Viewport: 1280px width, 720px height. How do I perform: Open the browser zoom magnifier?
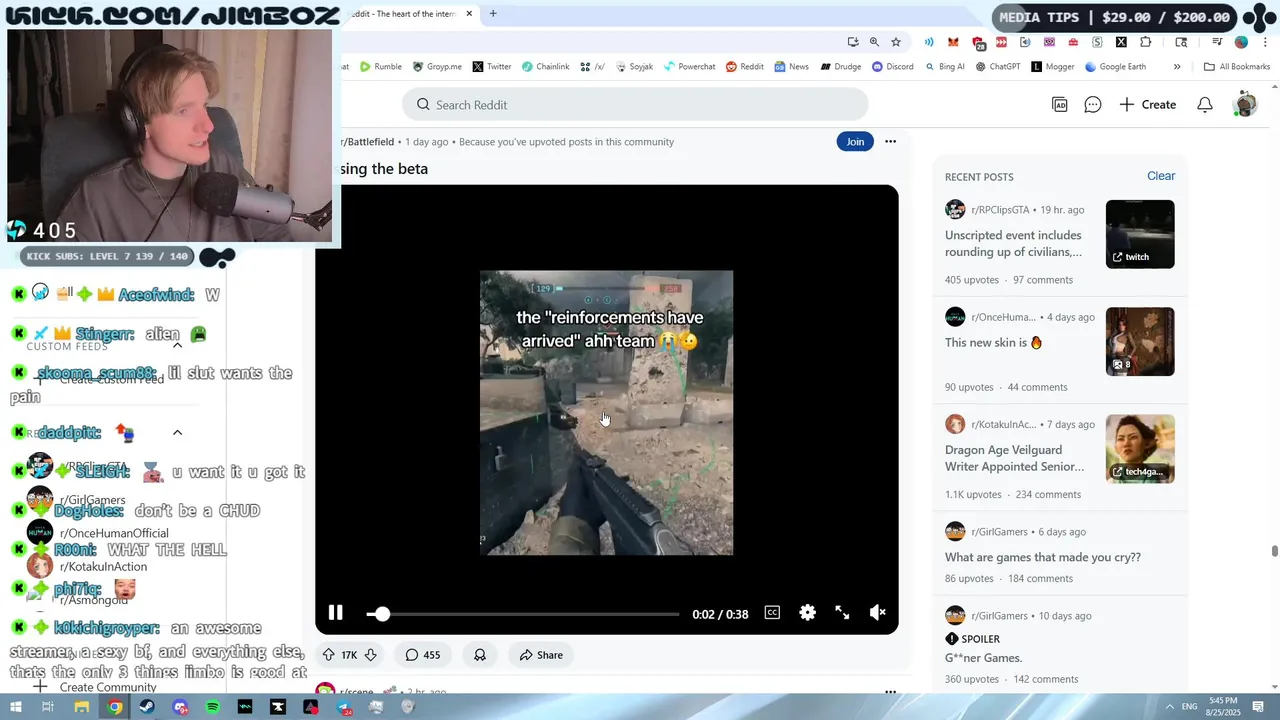tap(874, 42)
